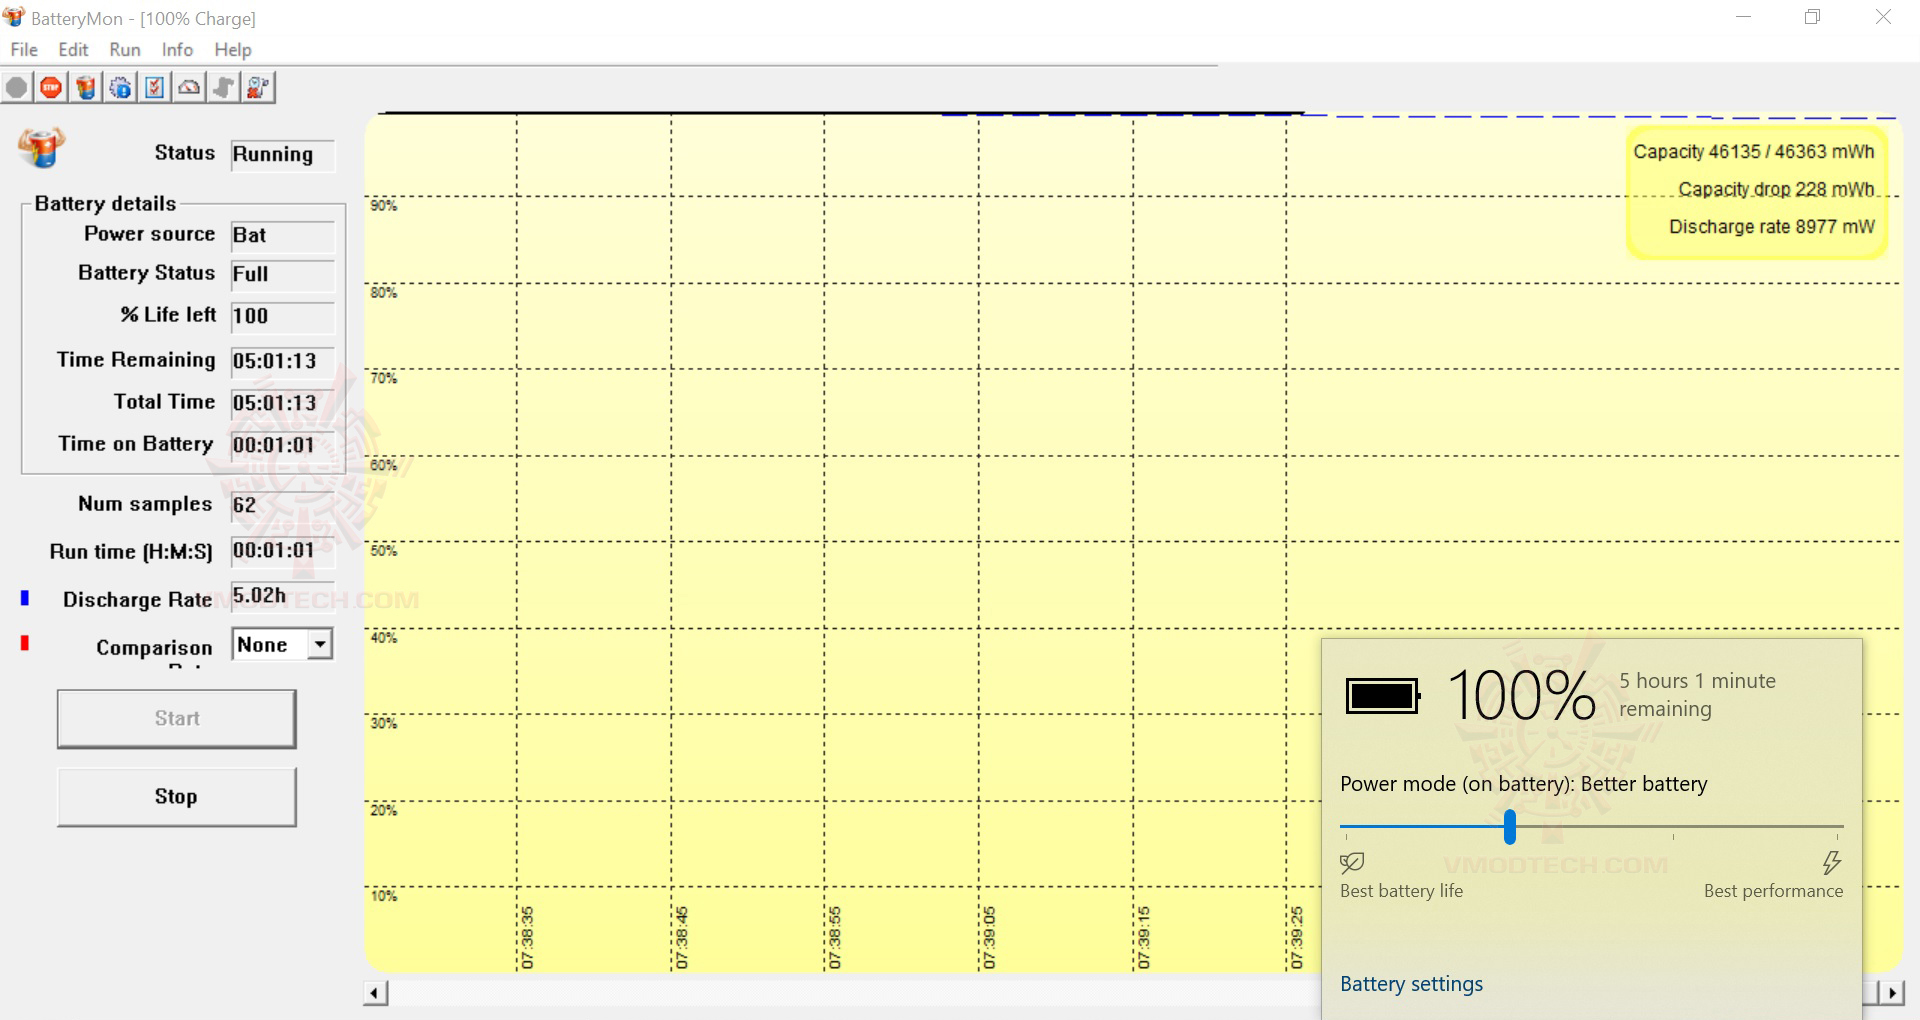Close the BatteryMon window
This screenshot has height=1020, width=1920.
[x=1883, y=17]
